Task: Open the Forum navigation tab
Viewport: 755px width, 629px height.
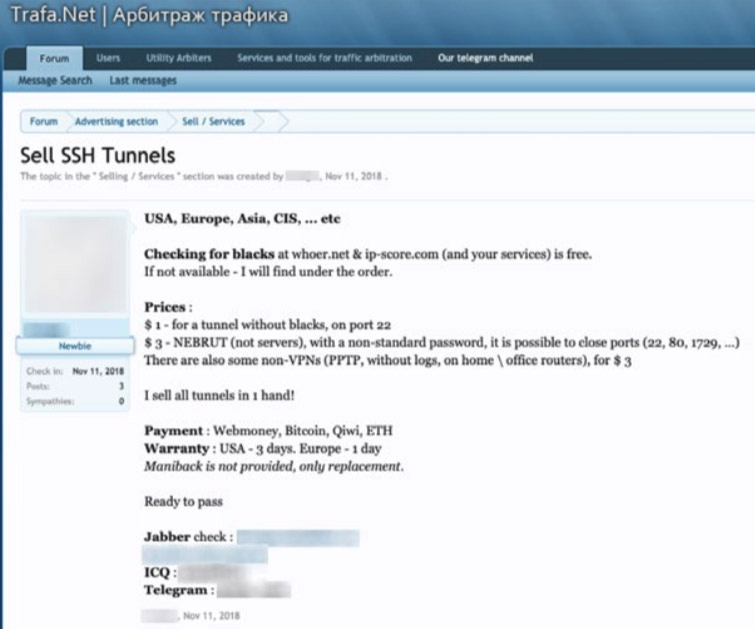Action: (x=54, y=59)
